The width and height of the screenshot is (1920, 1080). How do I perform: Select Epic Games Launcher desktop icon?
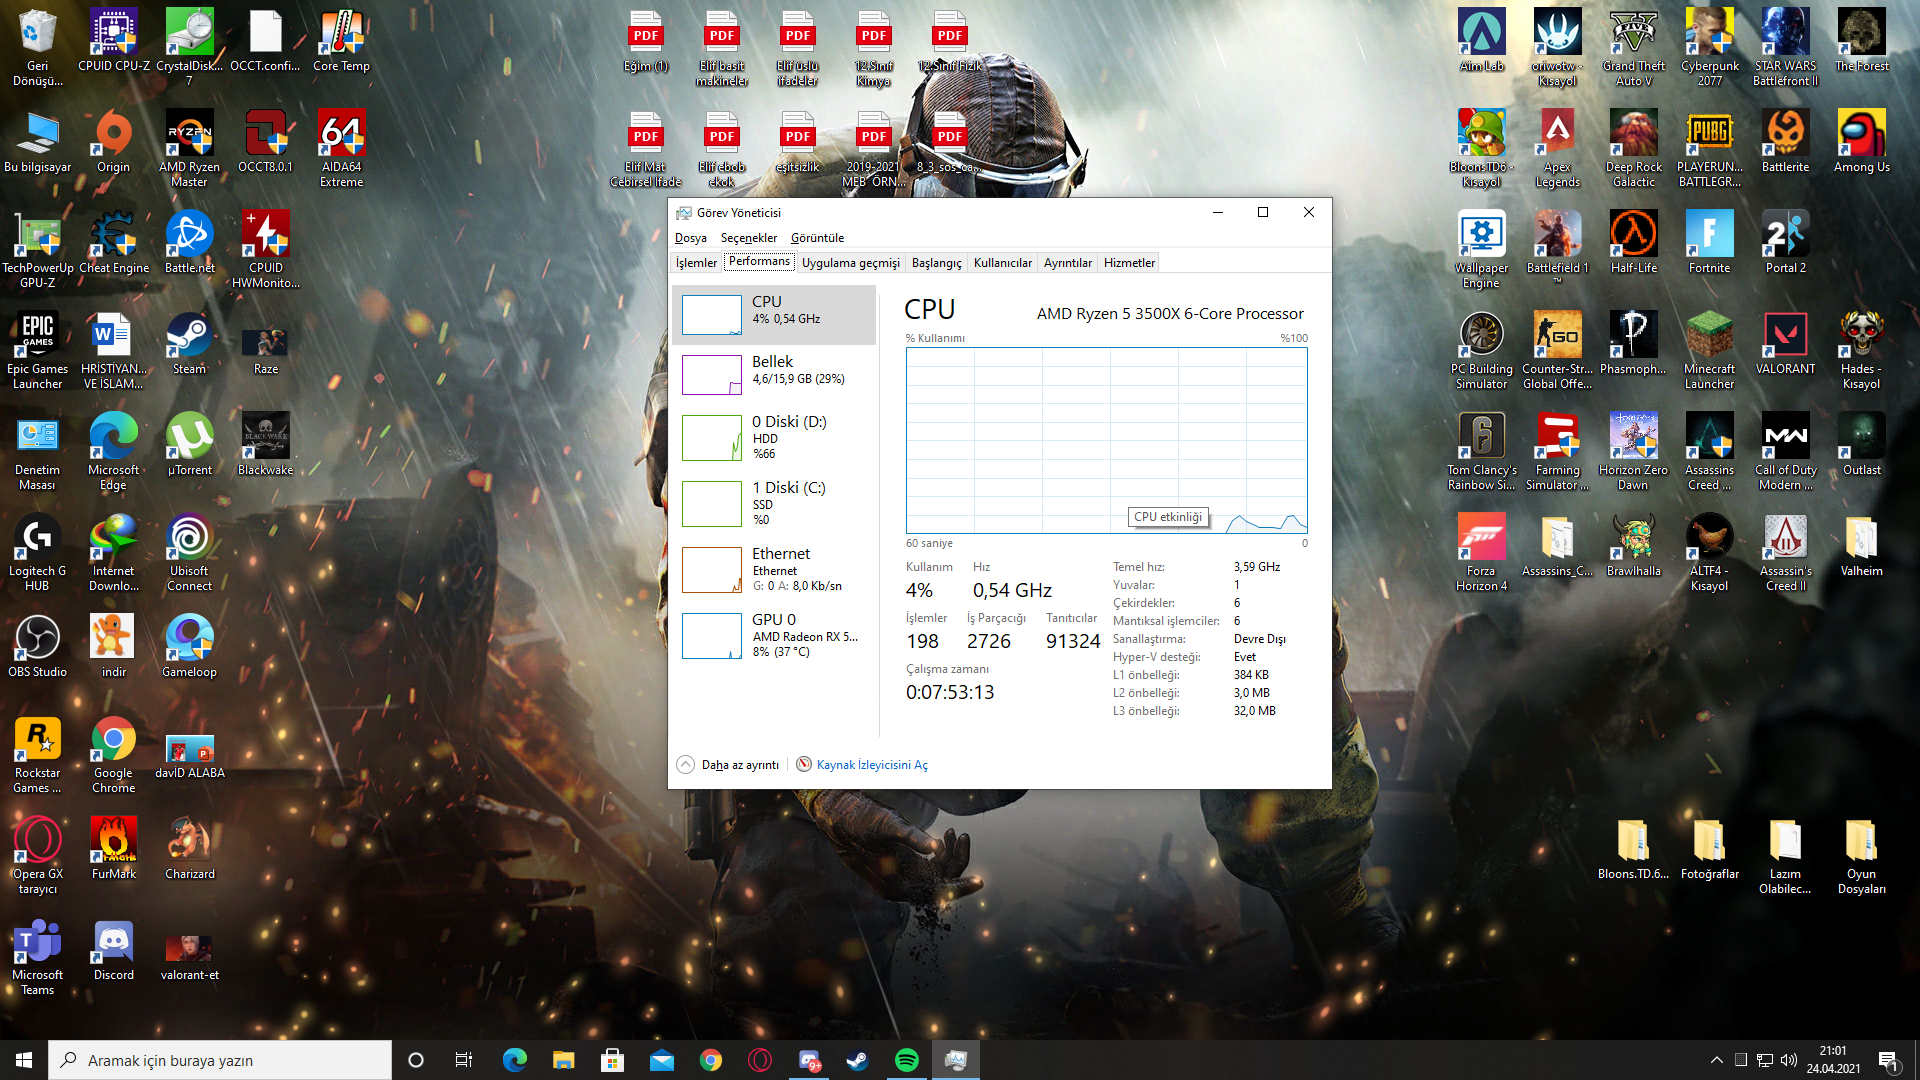38,350
